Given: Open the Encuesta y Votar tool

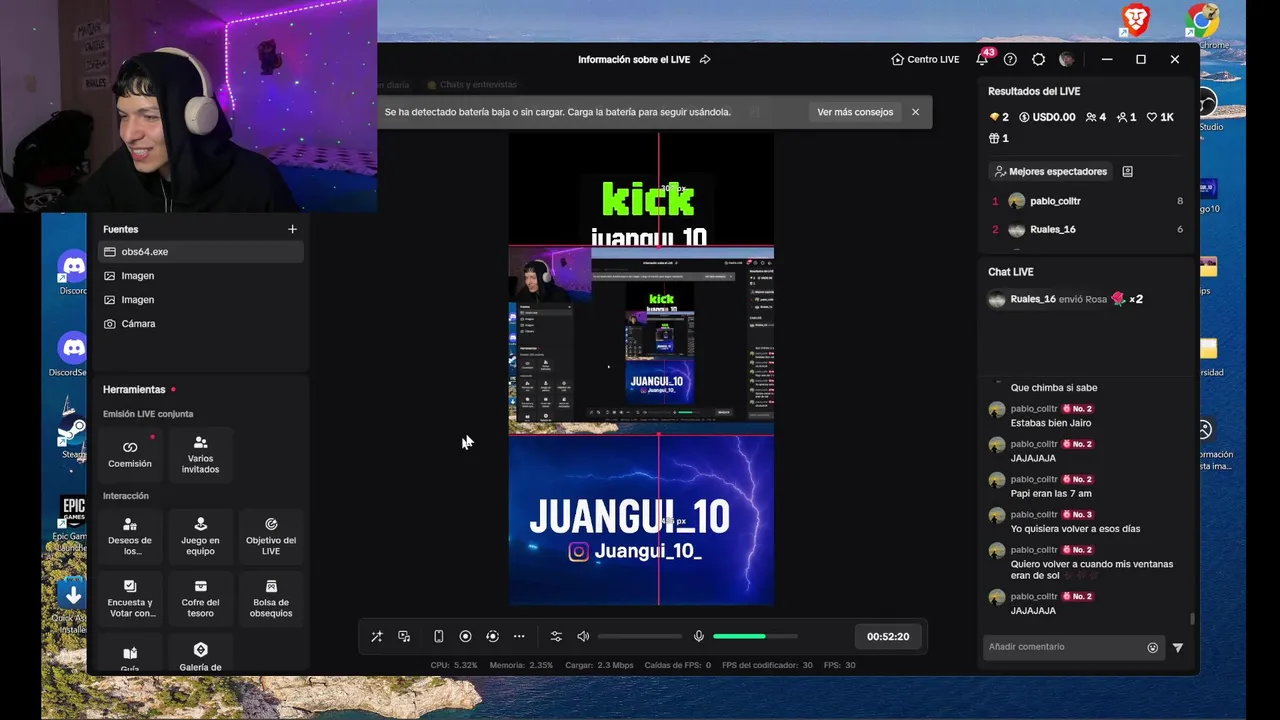Looking at the screenshot, I should click(x=130, y=598).
